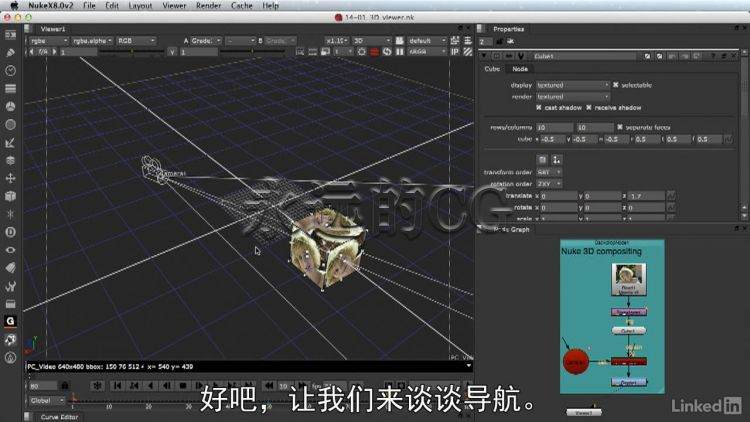Toggle the lock properties bin icon

pyautogui.click(x=499, y=42)
